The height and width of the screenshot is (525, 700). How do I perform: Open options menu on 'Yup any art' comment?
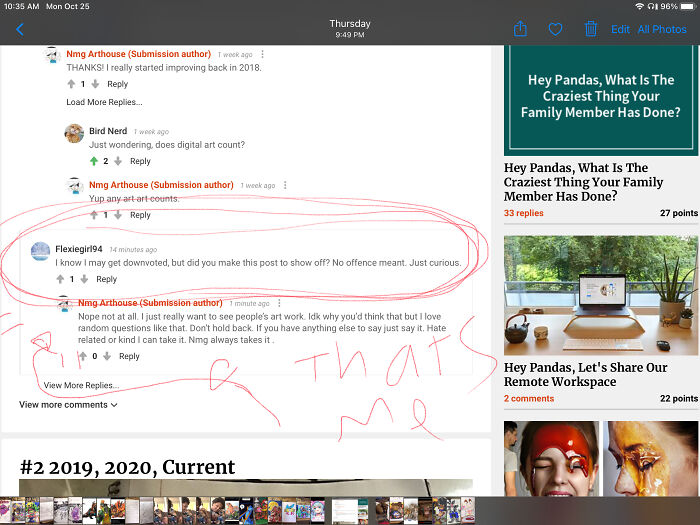pos(285,185)
